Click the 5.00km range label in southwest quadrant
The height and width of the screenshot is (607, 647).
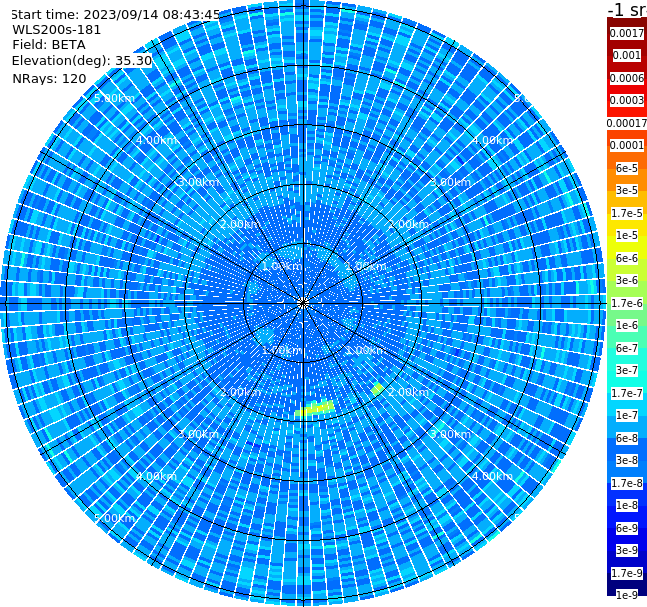tap(114, 518)
